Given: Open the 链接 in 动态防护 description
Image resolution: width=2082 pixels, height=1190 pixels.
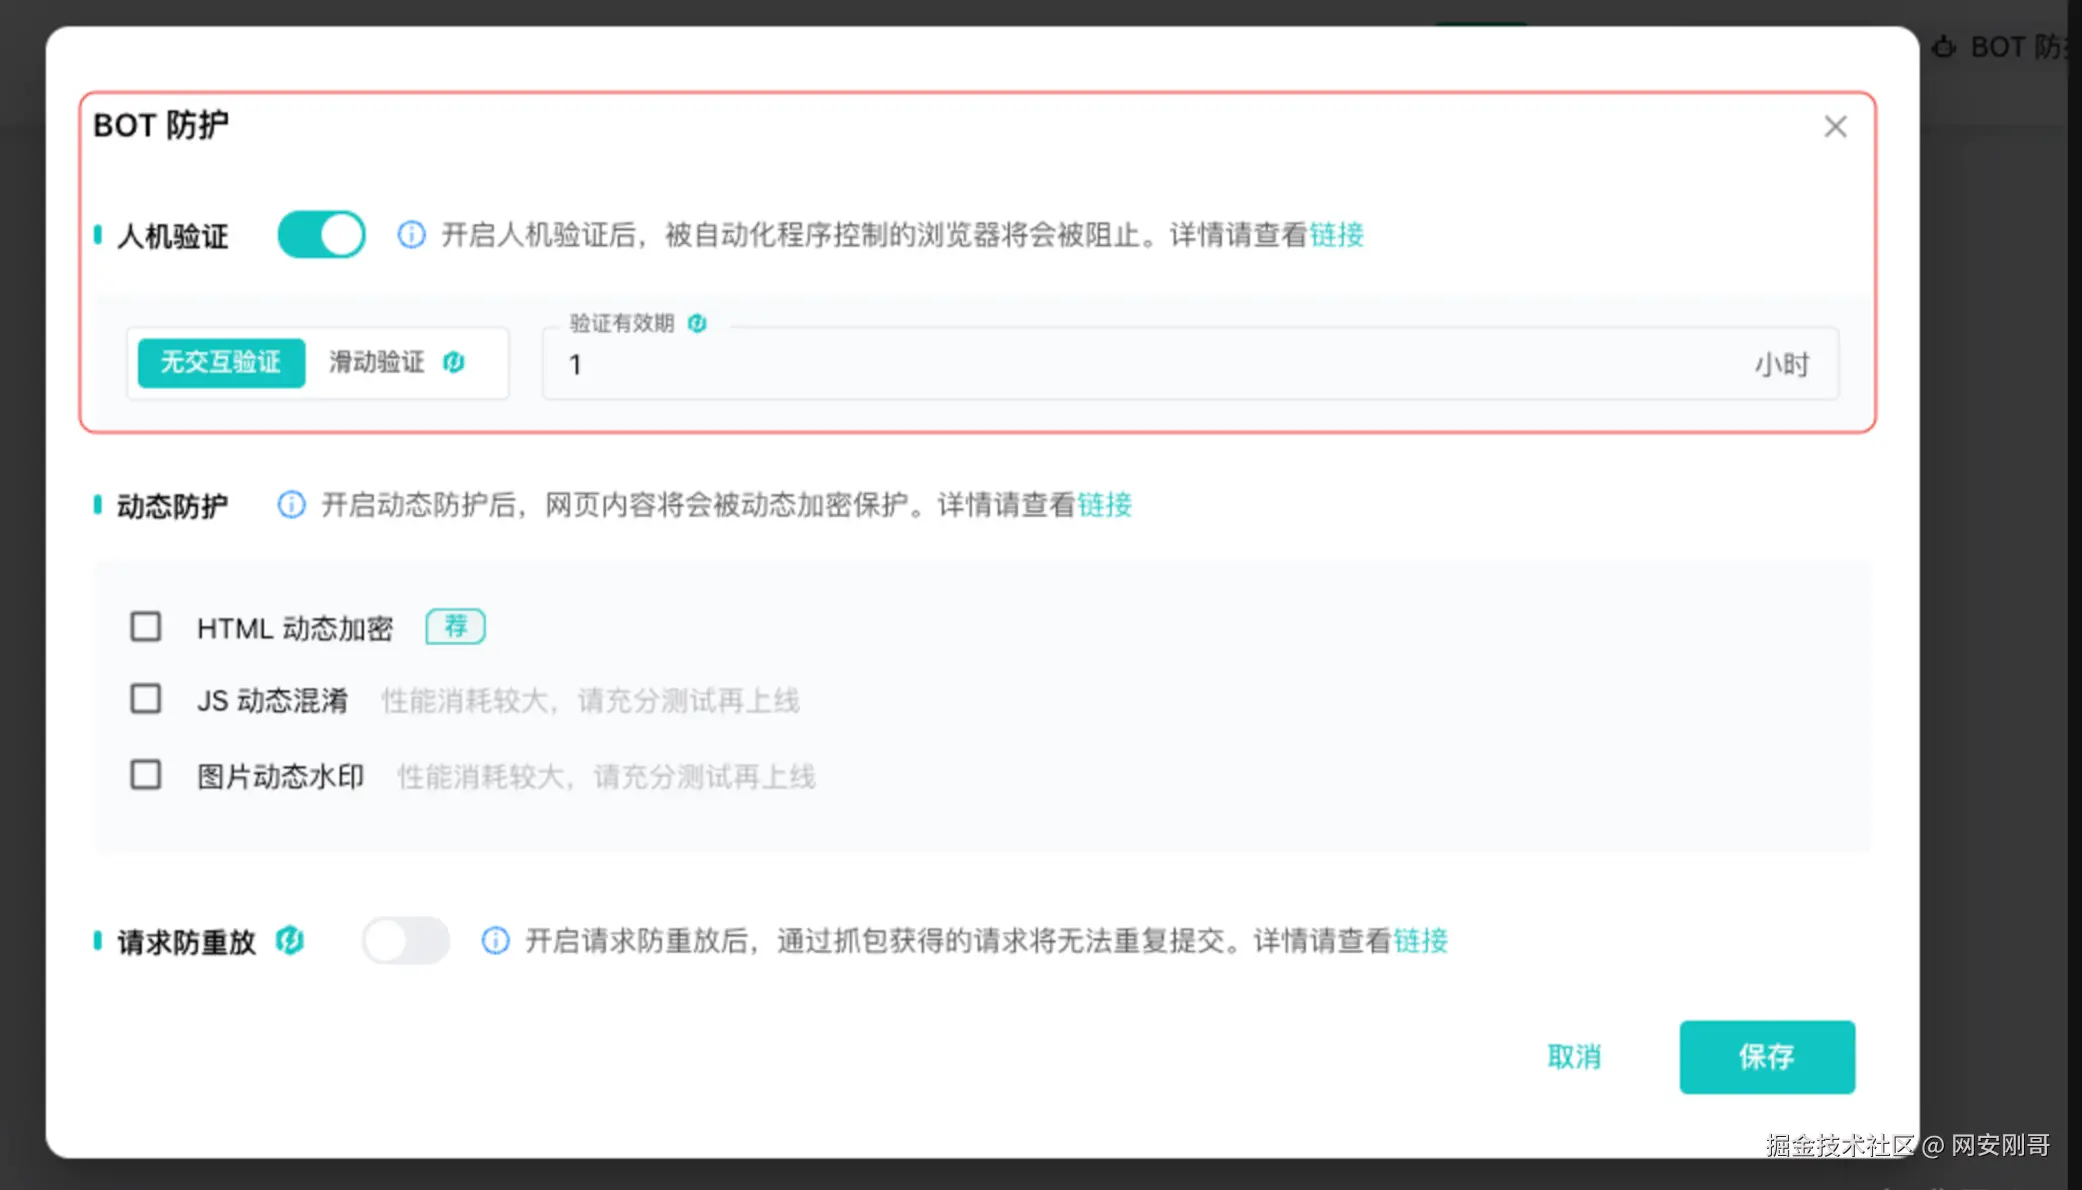Looking at the screenshot, I should (x=1104, y=505).
